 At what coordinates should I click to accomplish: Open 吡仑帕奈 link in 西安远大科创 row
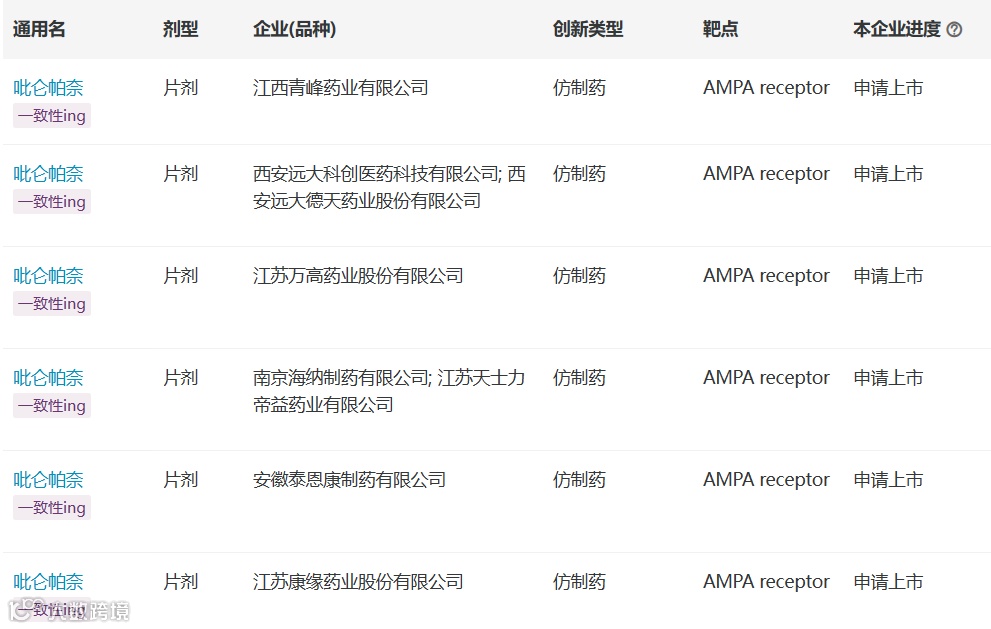click(48, 174)
